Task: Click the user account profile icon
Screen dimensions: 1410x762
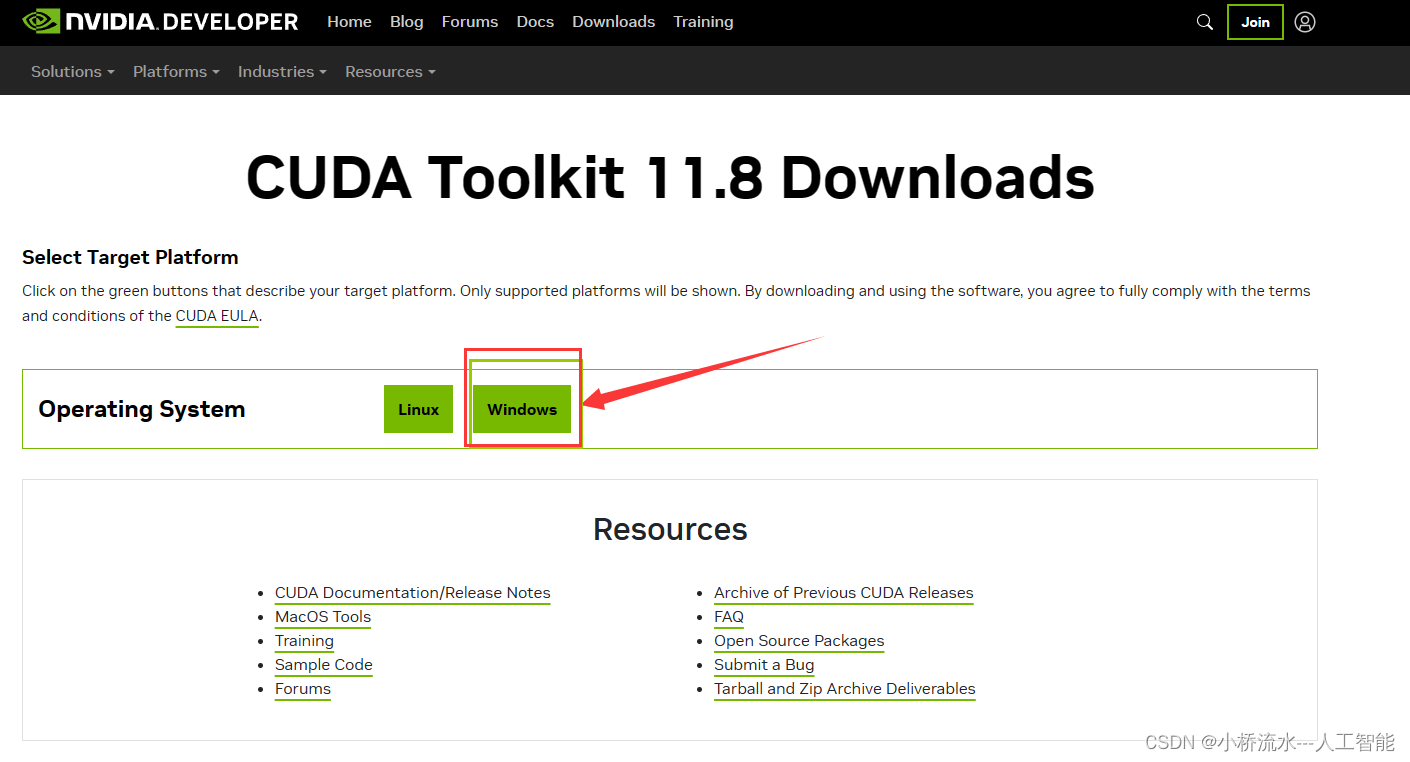Action: click(1305, 22)
